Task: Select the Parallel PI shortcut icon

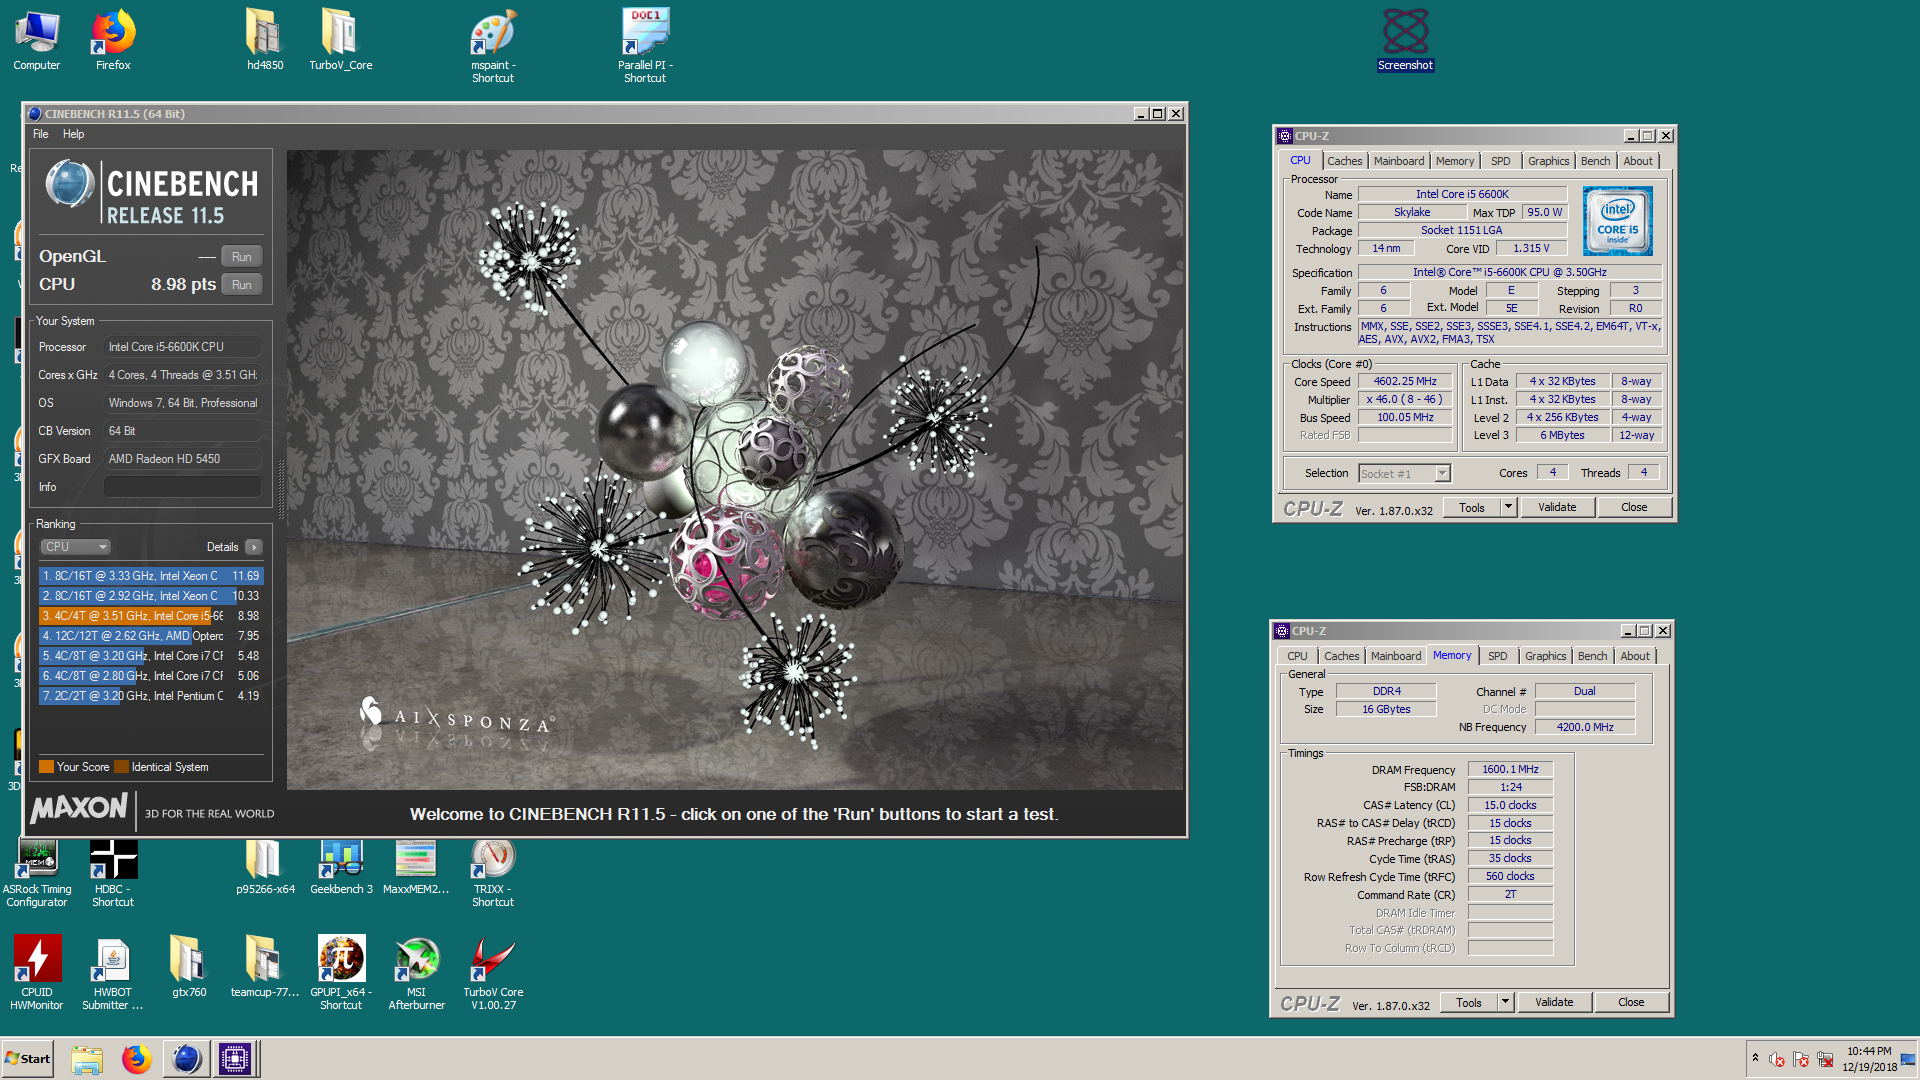Action: tap(645, 46)
